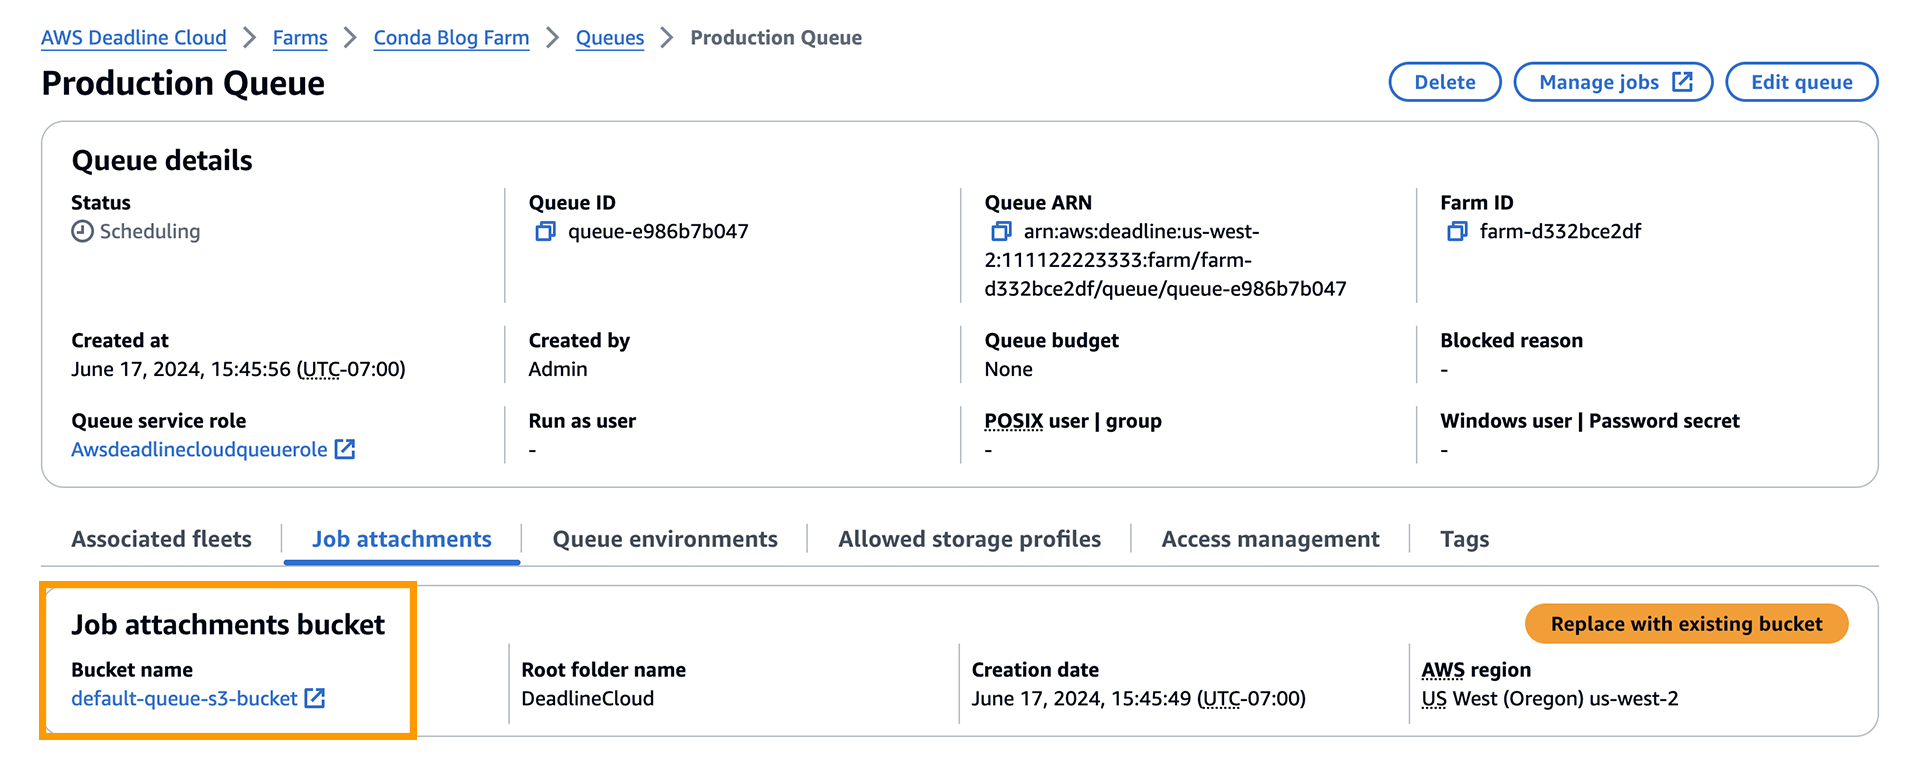Image resolution: width=1920 pixels, height=780 pixels.
Task: Open the Farms breadcrumb link
Action: point(300,38)
